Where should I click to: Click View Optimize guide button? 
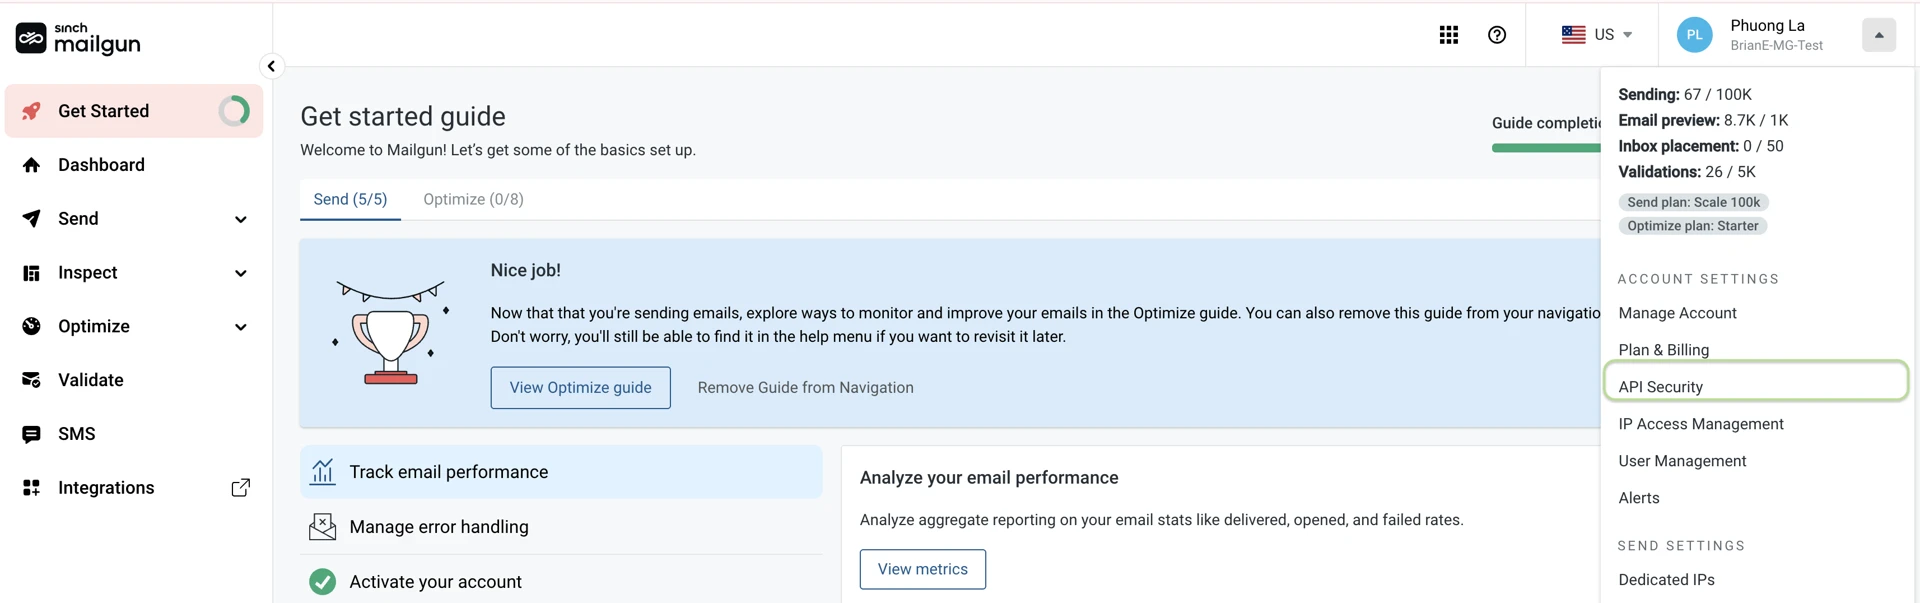[x=580, y=388]
